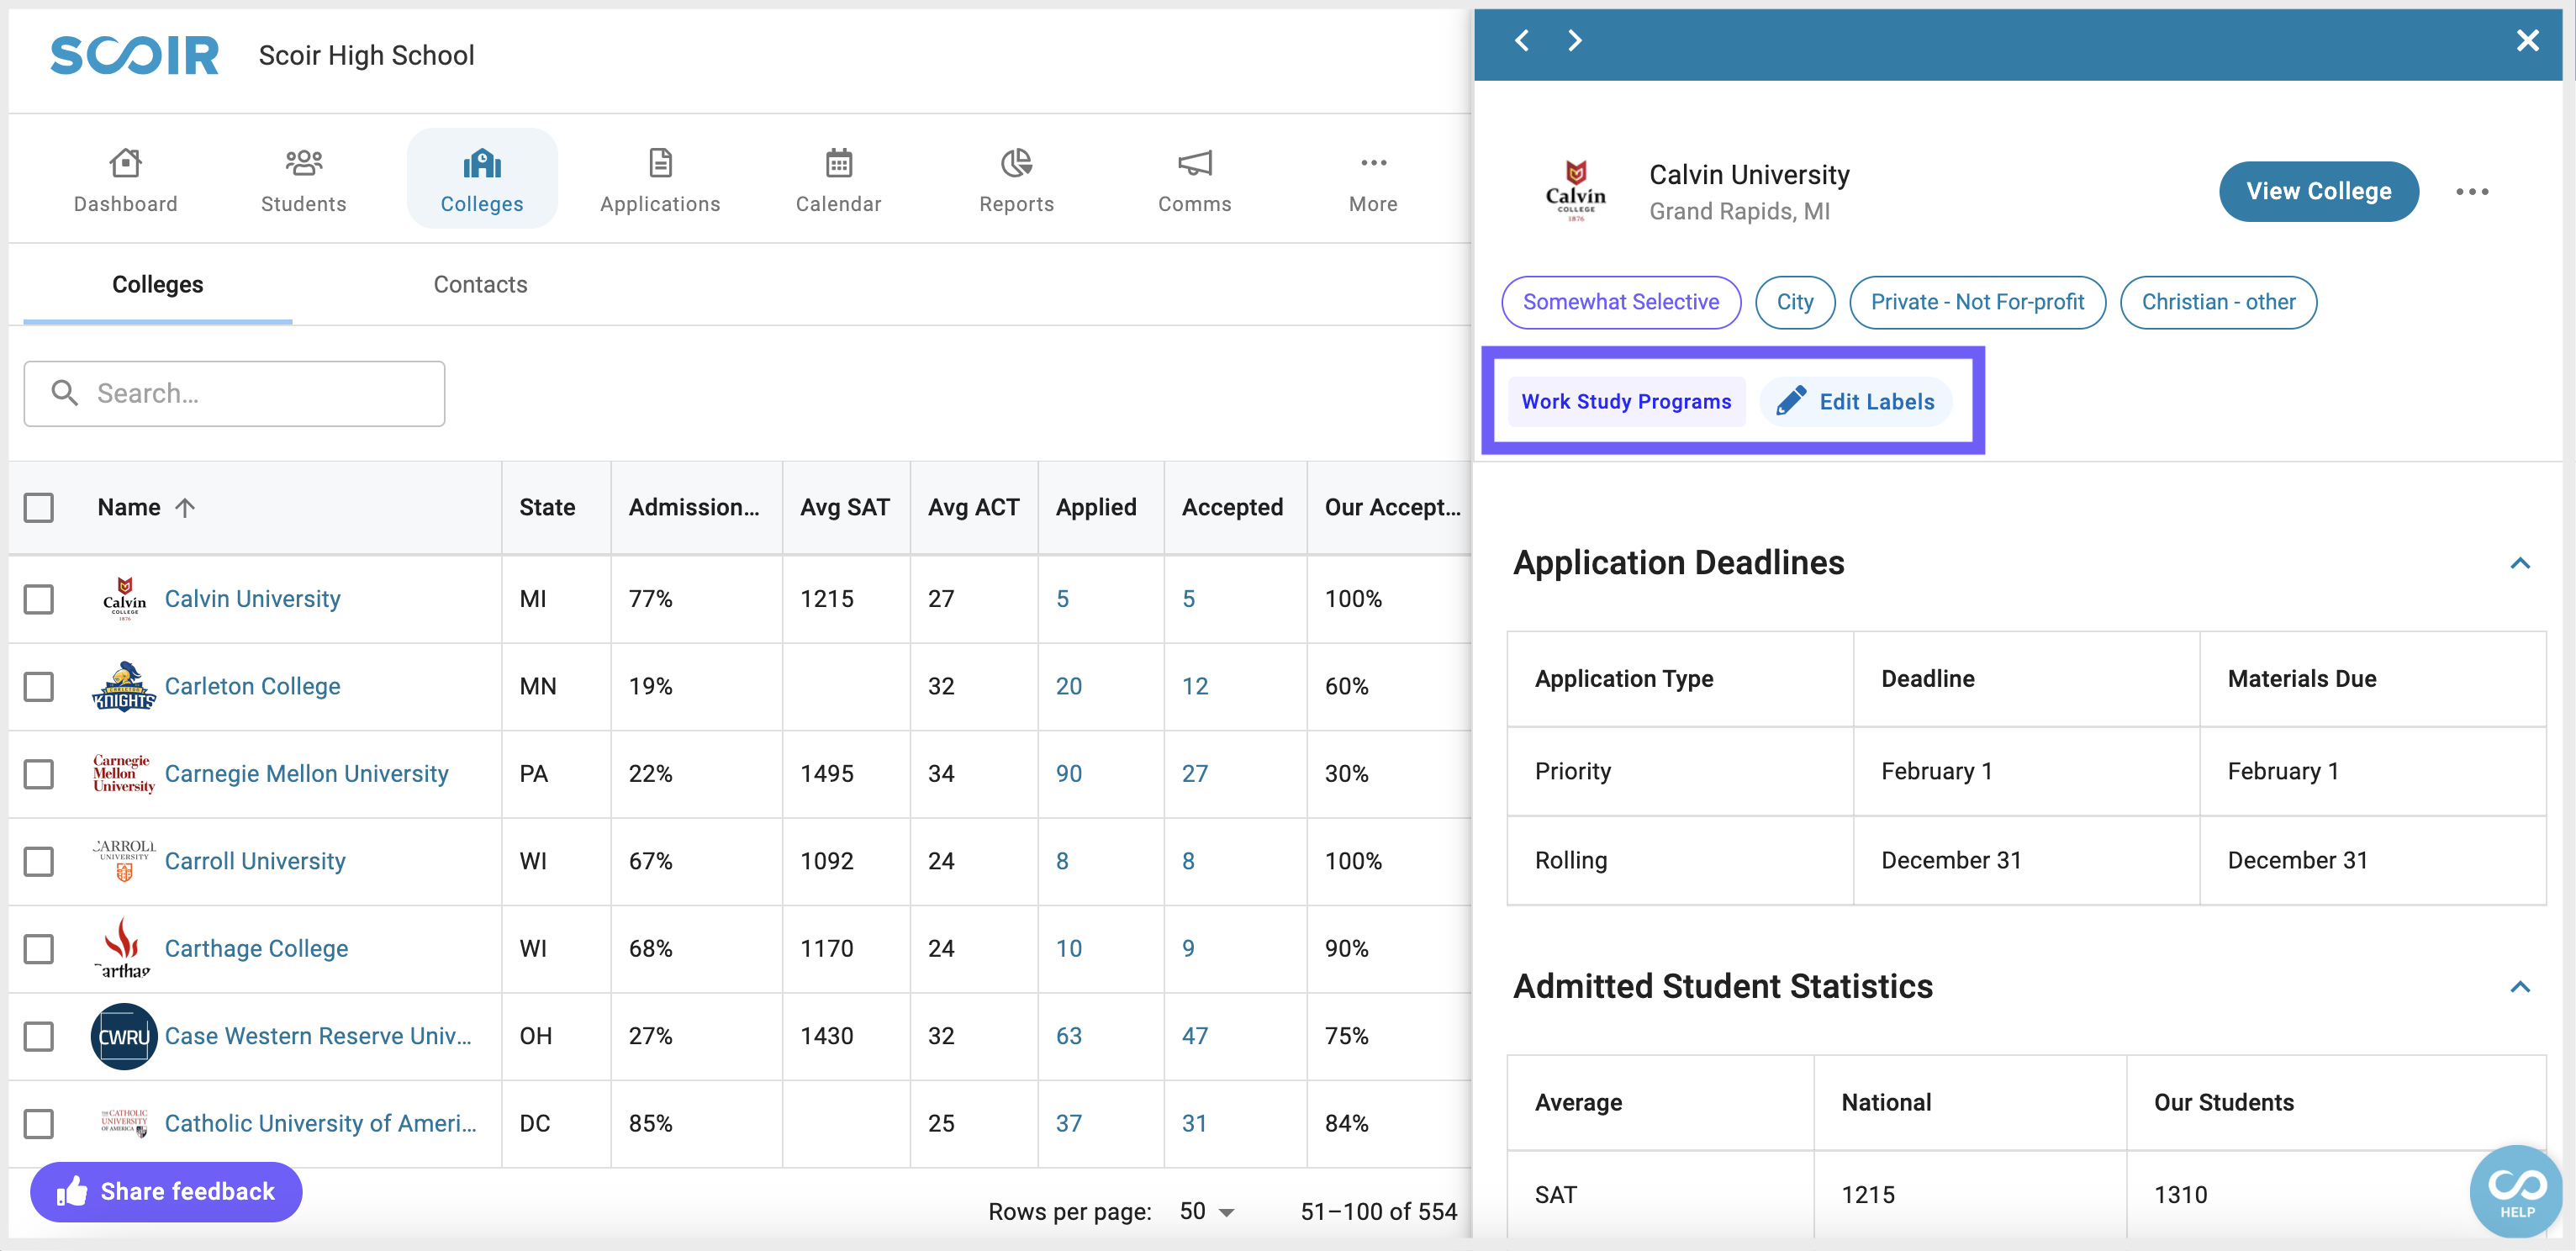This screenshot has height=1251, width=2576.
Task: Open three-dot options next to View College
Action: (2472, 192)
